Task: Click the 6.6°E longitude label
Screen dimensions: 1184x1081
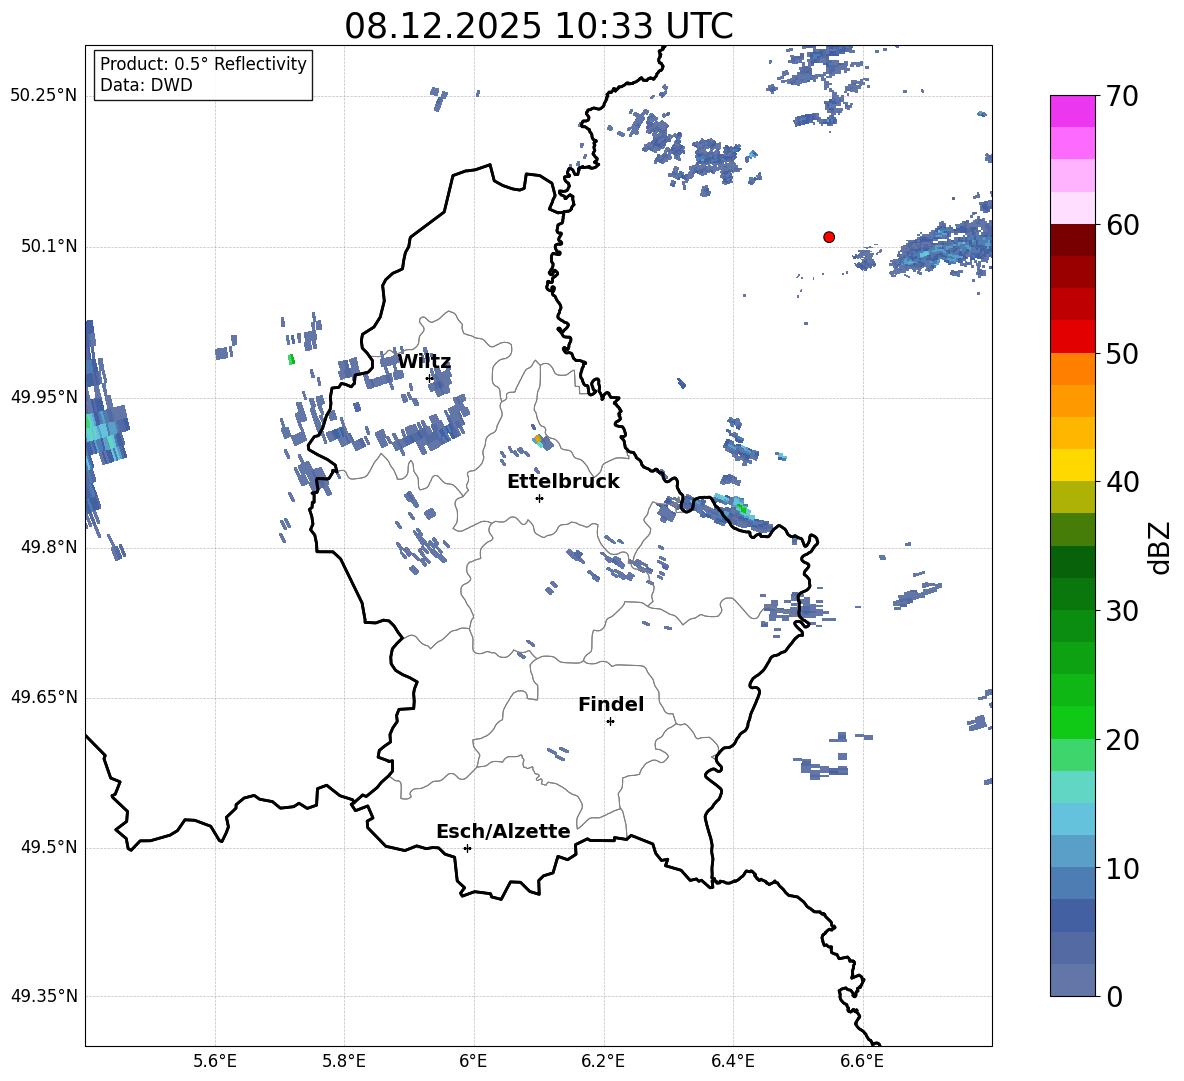Action: coord(862,1061)
